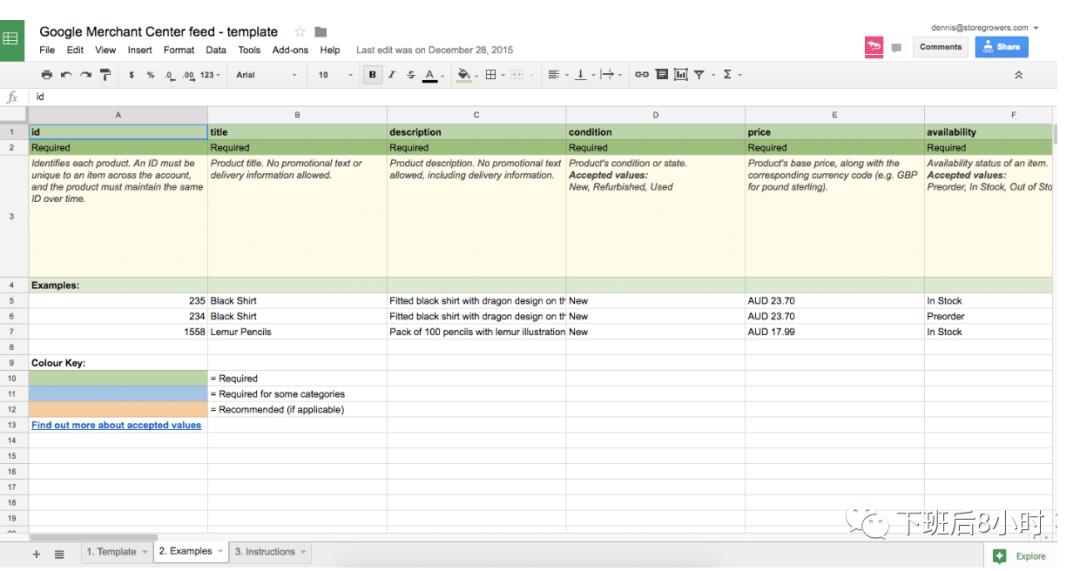Screen dimensions: 1080x571
Task: Add a new sheet with plus icon
Action: (37, 553)
